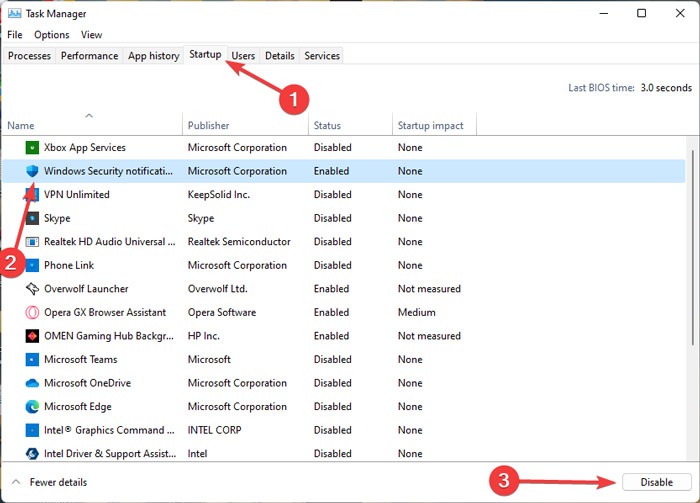
Task: Sort by the Status column header
Action: coord(350,124)
